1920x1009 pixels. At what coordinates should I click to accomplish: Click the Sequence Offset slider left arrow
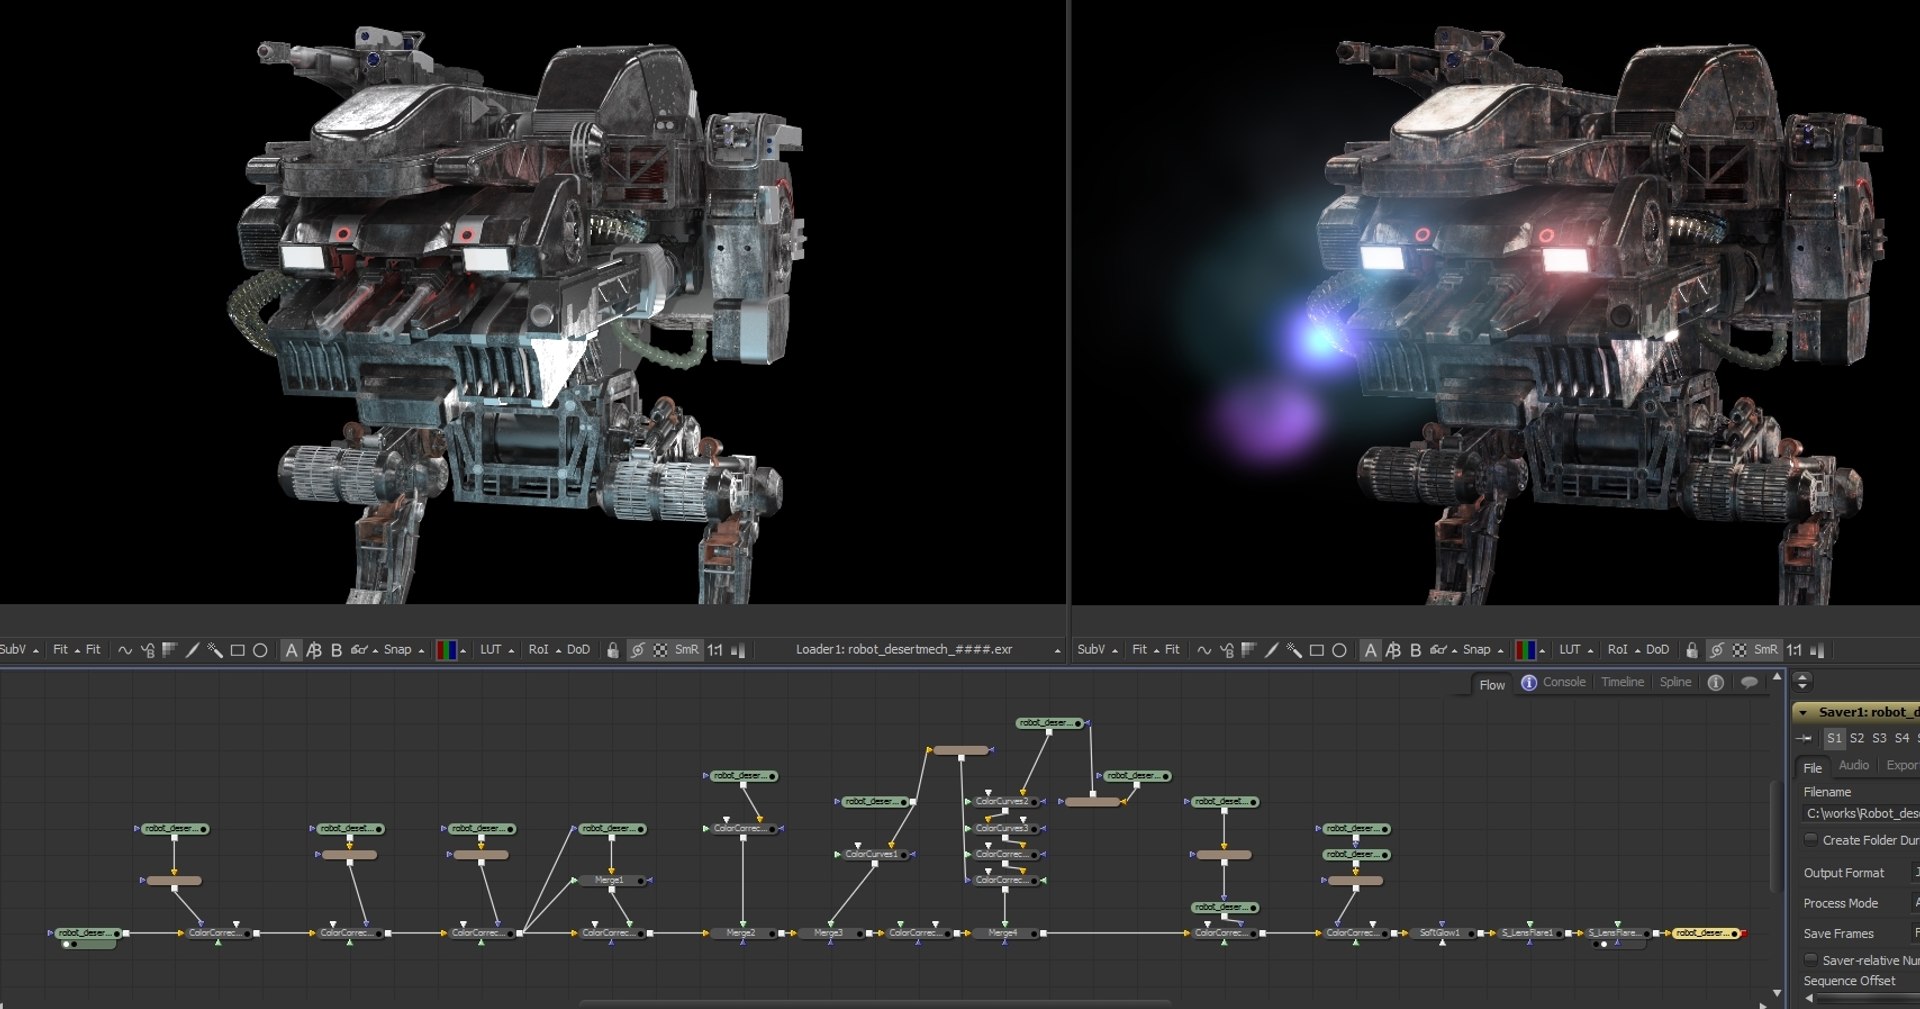pos(1808,998)
